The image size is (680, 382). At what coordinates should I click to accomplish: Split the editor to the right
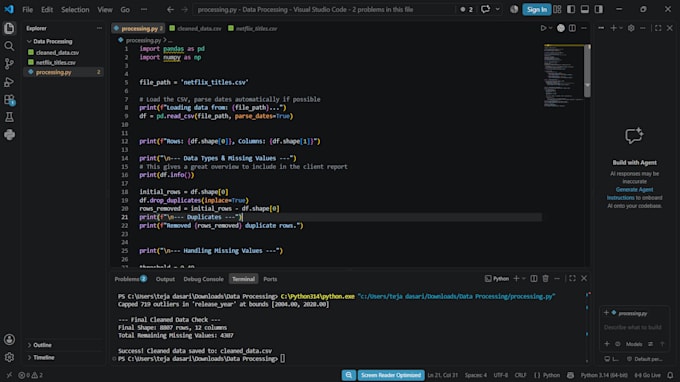point(572,28)
